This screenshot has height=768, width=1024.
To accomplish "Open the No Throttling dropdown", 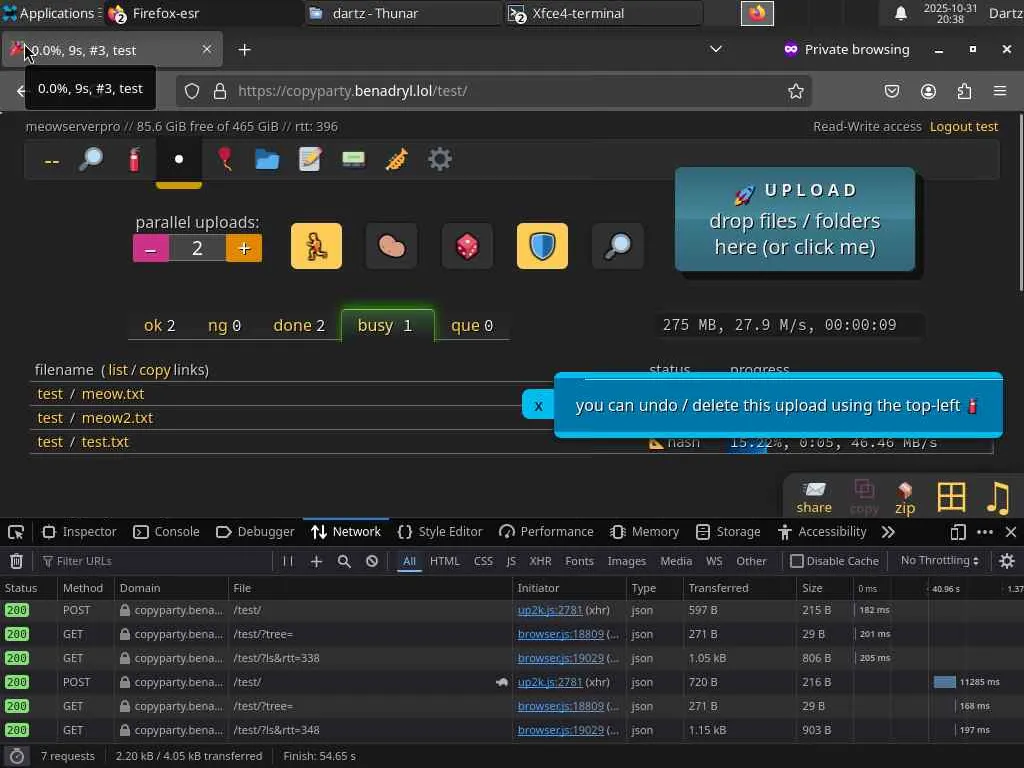I will coord(940,560).
